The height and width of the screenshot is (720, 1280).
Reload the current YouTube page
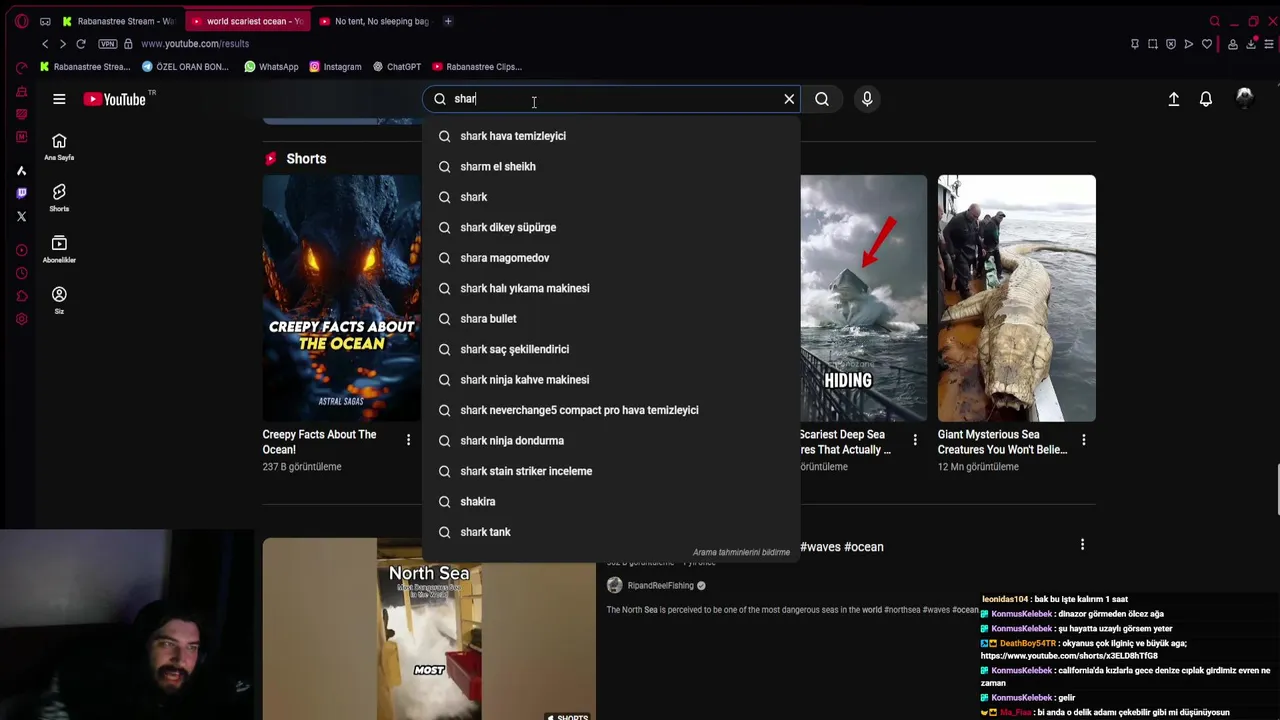(81, 44)
